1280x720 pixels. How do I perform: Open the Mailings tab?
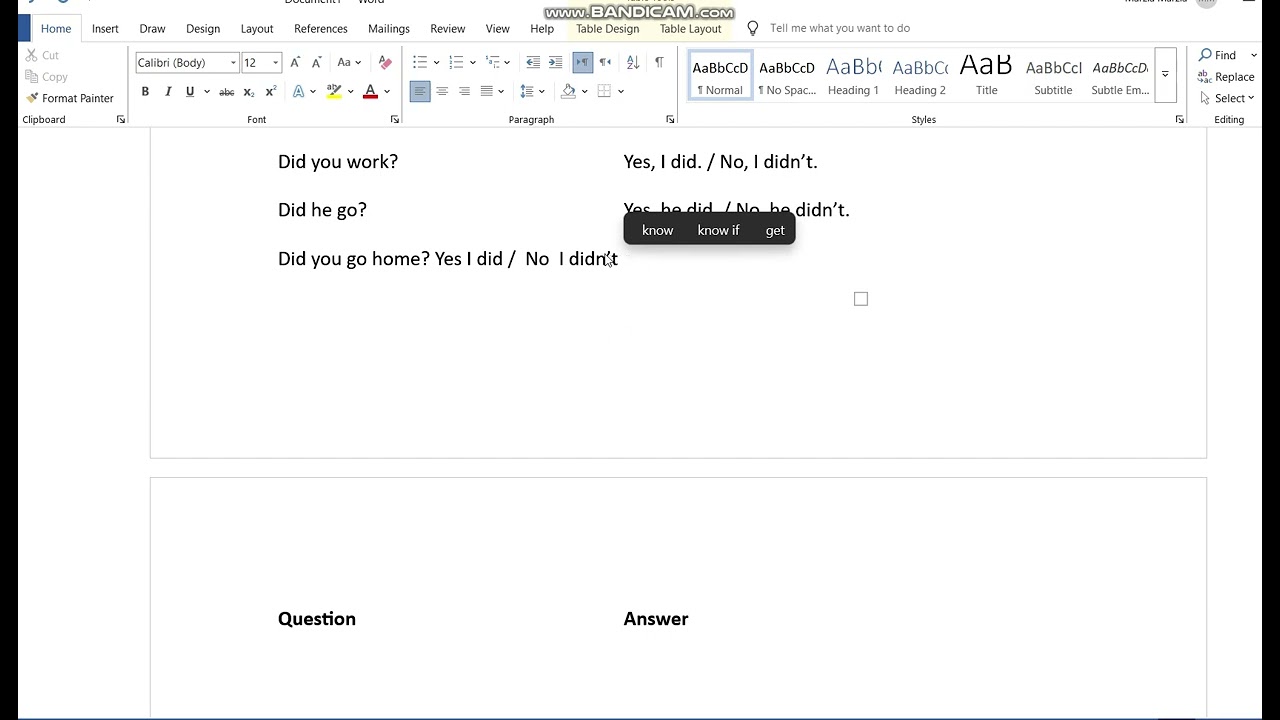click(389, 29)
